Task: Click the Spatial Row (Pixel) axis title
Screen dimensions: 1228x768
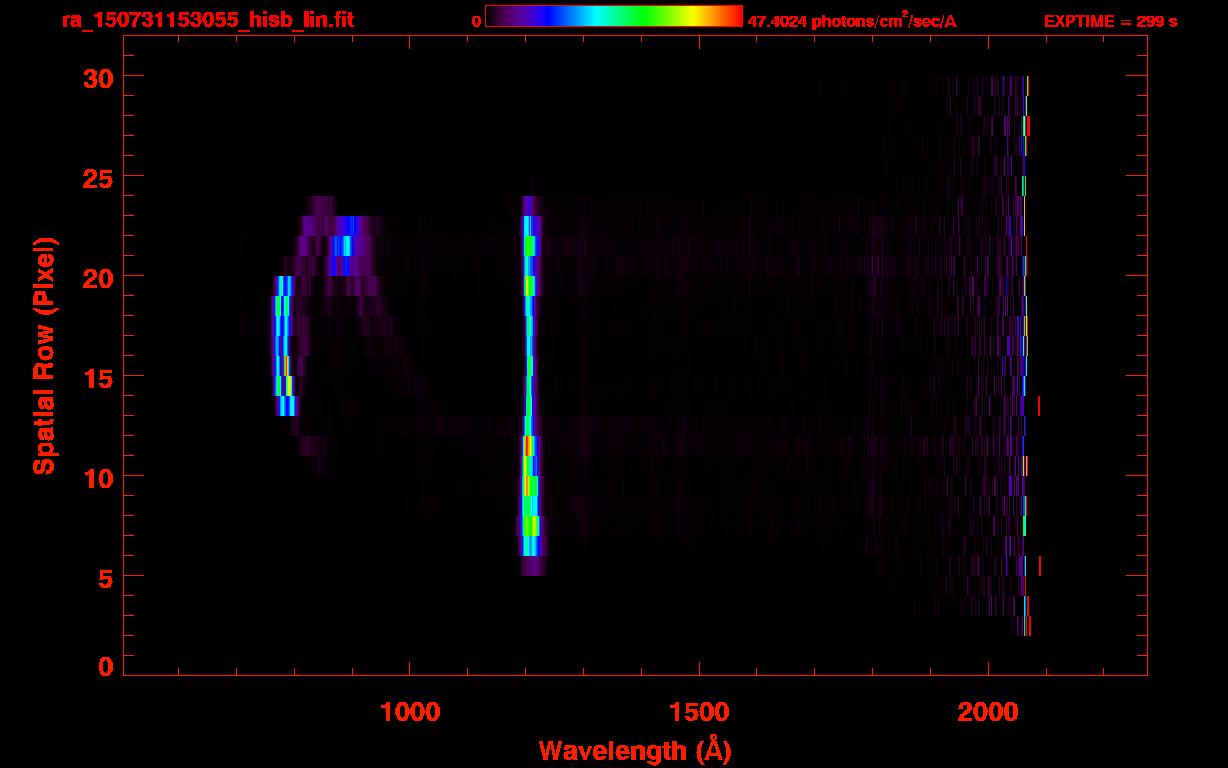Action: (44, 355)
